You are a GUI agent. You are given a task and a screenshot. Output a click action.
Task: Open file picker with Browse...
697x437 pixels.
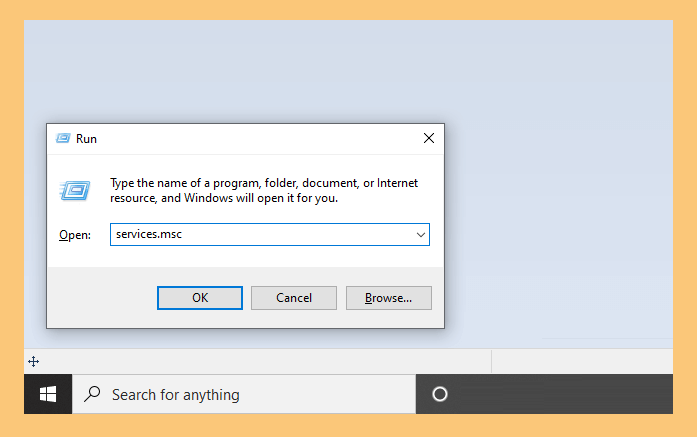[x=389, y=298]
